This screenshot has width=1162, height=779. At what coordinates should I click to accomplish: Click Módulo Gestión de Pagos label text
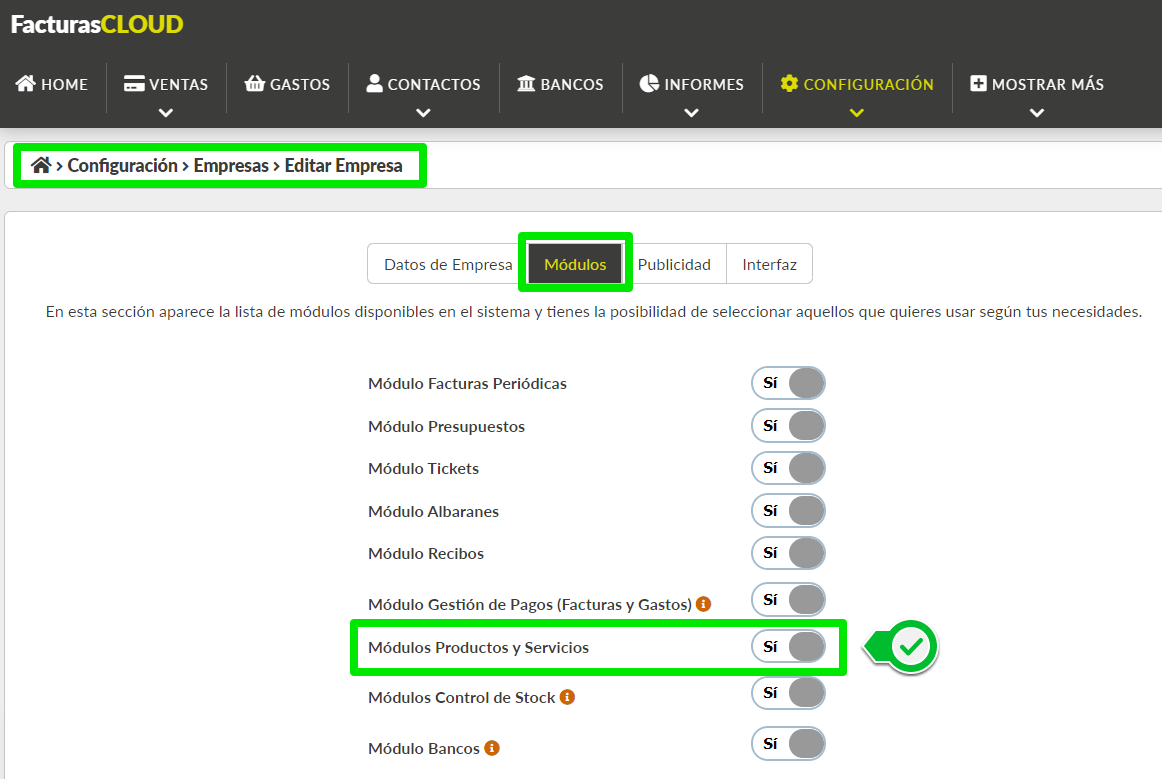coord(530,605)
